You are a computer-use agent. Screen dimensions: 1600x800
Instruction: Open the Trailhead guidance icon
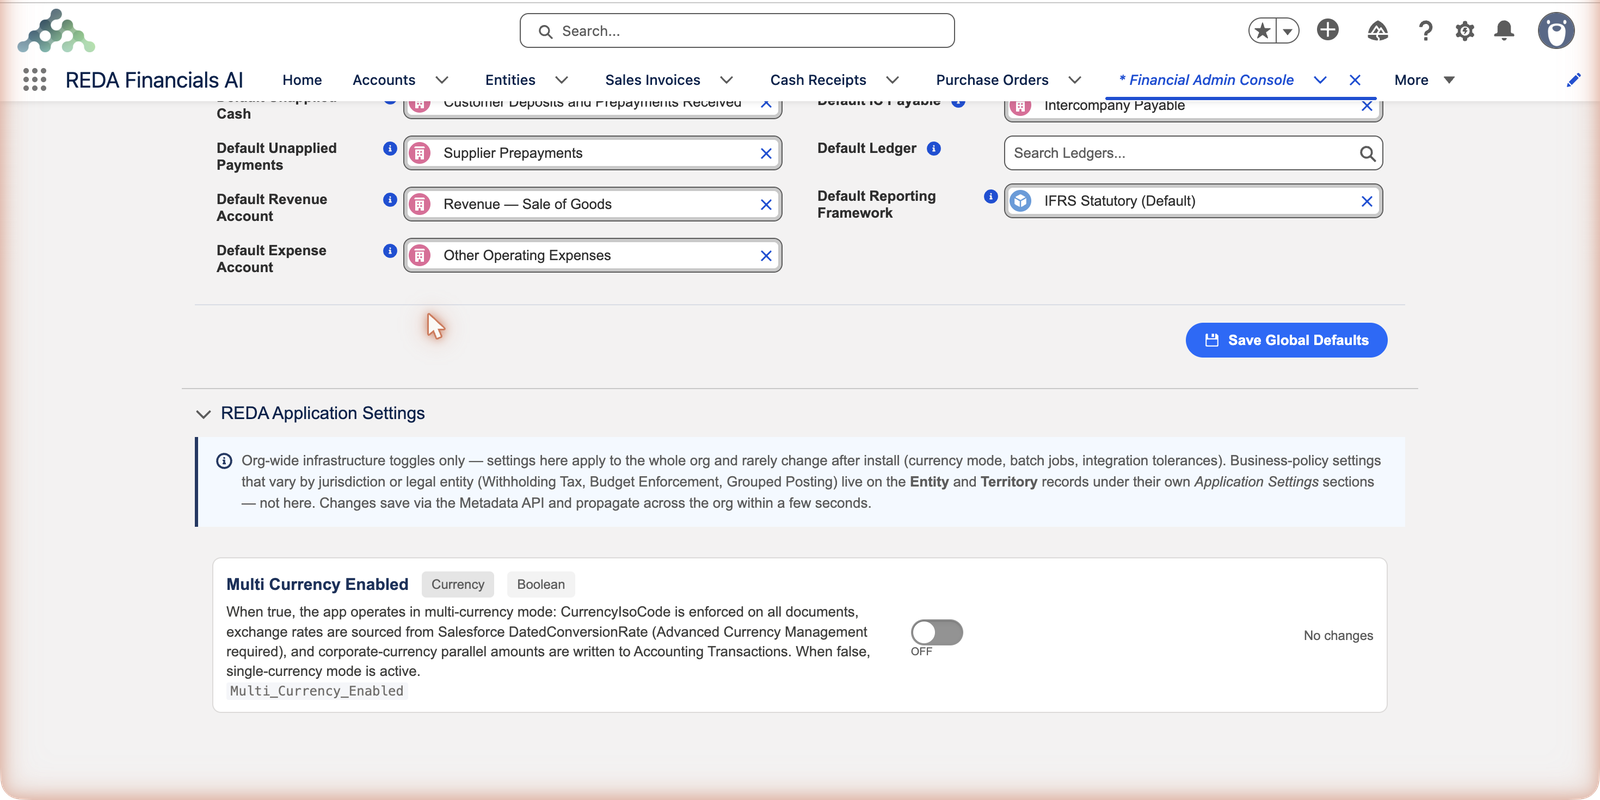pos(1378,31)
